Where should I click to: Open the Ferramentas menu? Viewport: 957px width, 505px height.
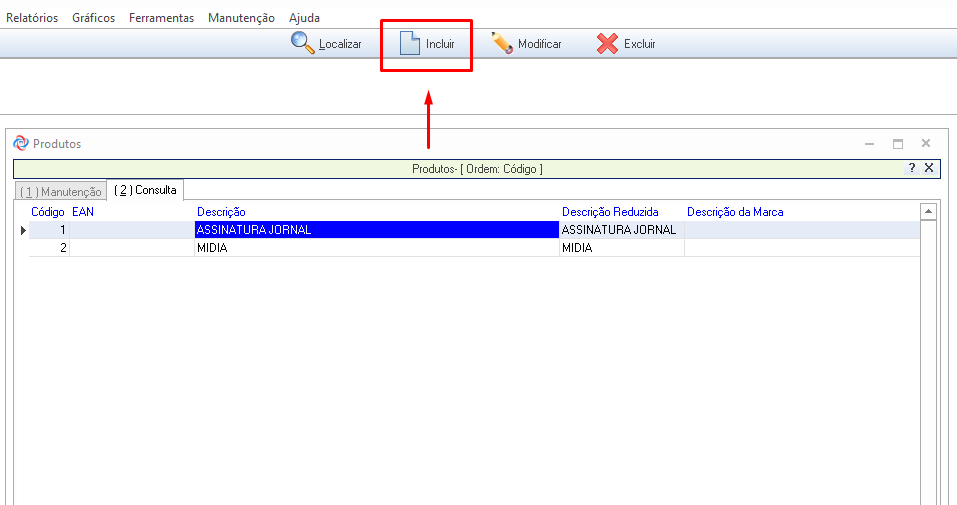pos(161,18)
